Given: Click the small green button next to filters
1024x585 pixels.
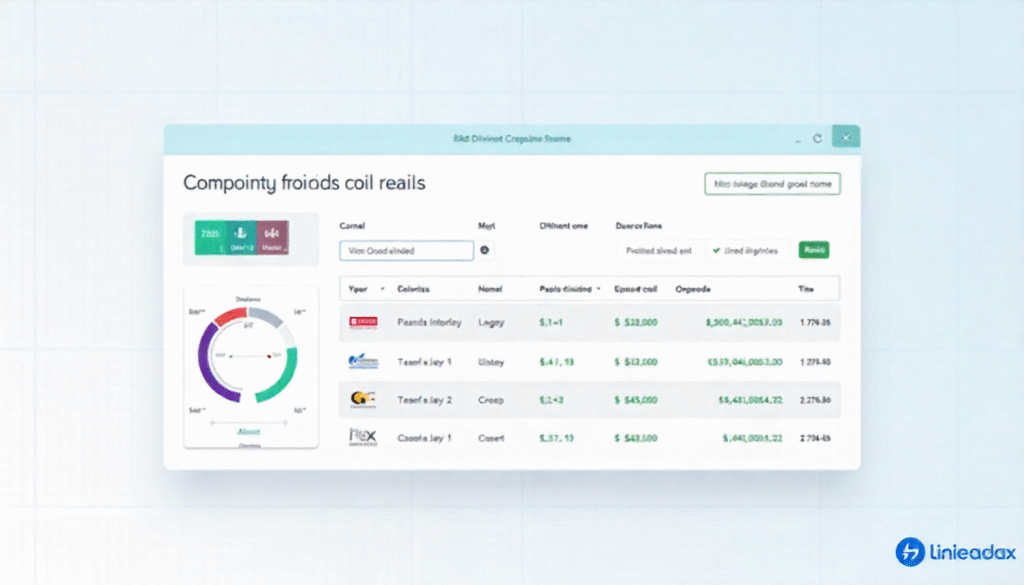Looking at the screenshot, I should click(814, 251).
